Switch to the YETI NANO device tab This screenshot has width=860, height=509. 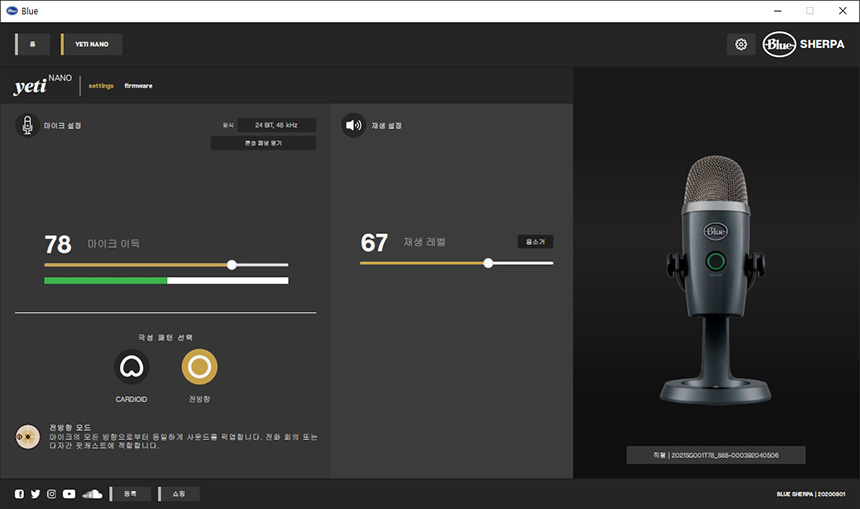click(92, 44)
